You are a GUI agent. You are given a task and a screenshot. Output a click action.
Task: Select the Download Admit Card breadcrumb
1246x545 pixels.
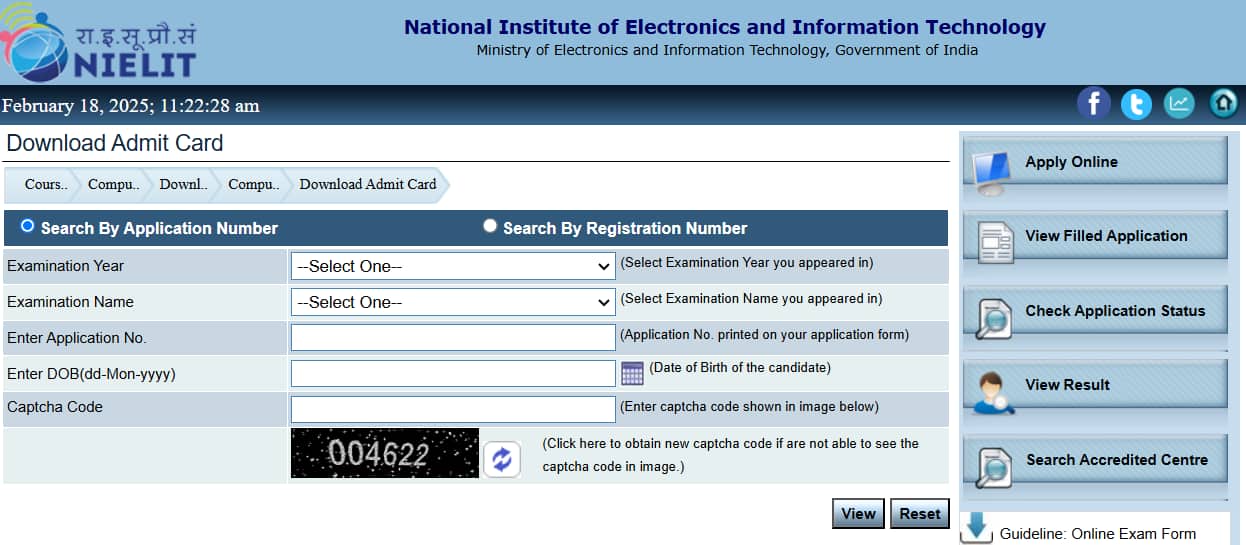click(x=368, y=184)
